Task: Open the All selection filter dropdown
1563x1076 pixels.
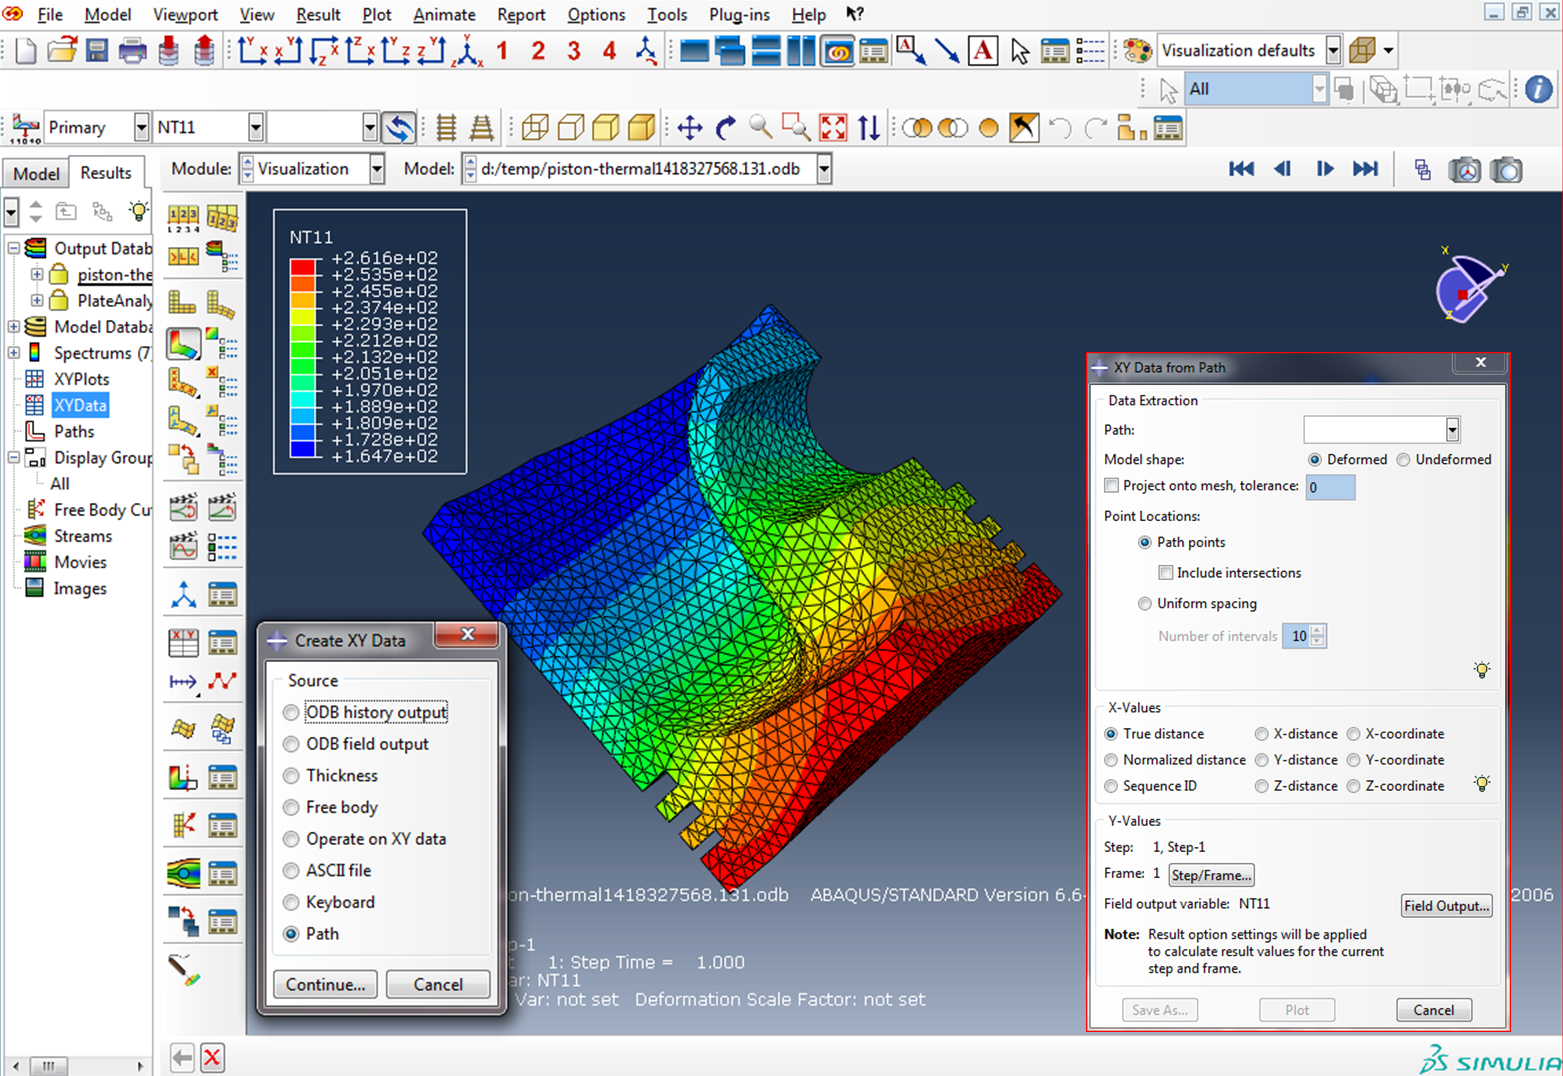Action: coord(1319,89)
